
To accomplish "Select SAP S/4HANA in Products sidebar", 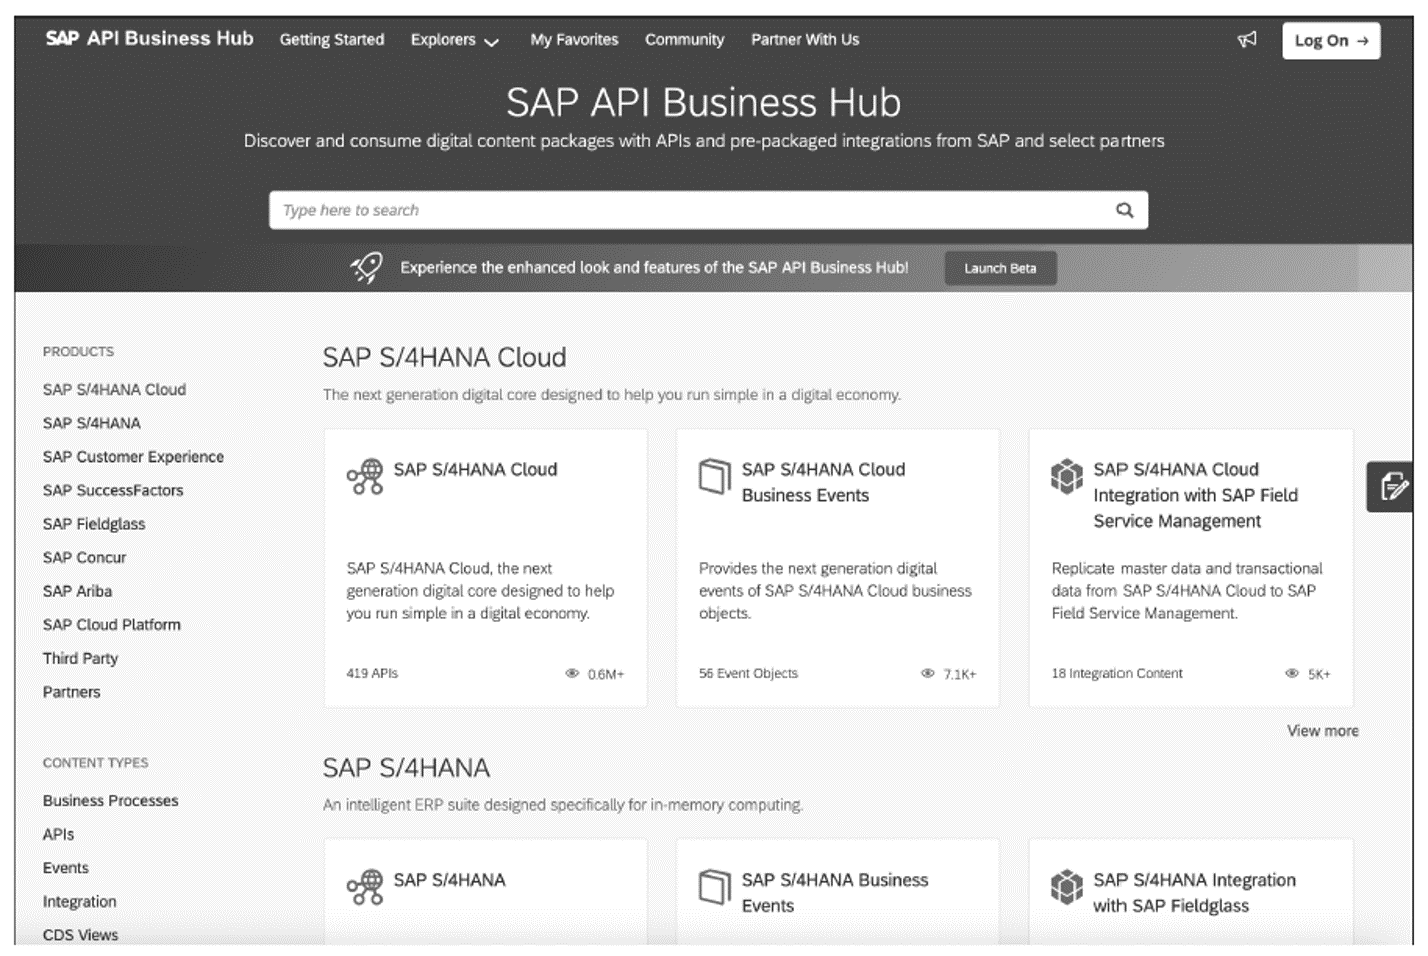I will coord(92,423).
